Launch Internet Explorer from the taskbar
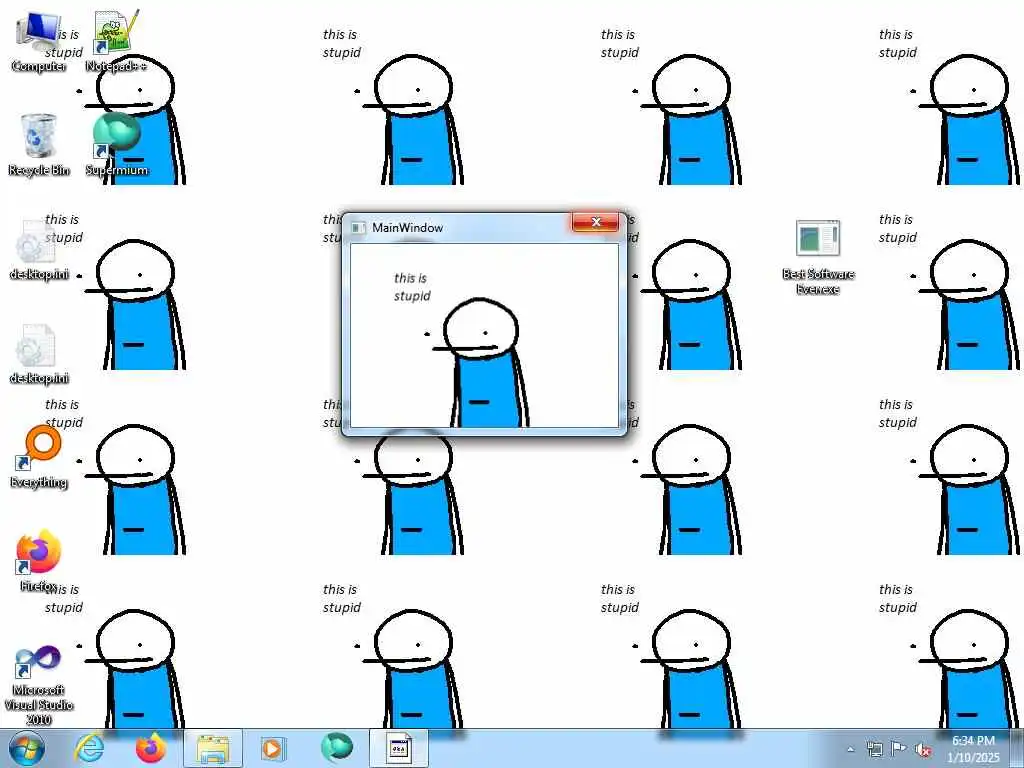Image resolution: width=1024 pixels, height=768 pixels. [x=89, y=748]
